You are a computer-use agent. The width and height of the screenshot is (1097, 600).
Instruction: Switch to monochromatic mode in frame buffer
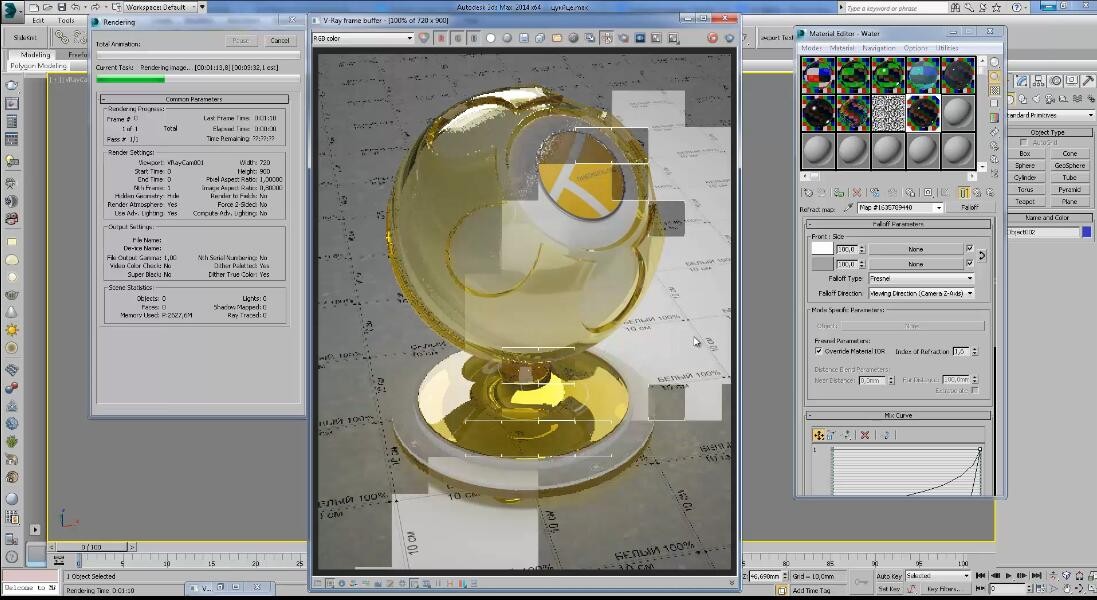(x=507, y=38)
